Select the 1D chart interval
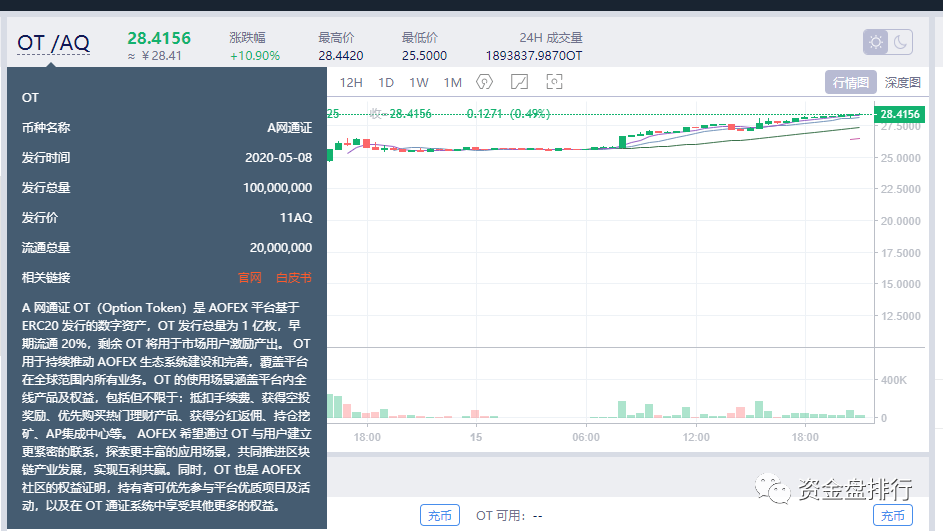 tap(386, 82)
